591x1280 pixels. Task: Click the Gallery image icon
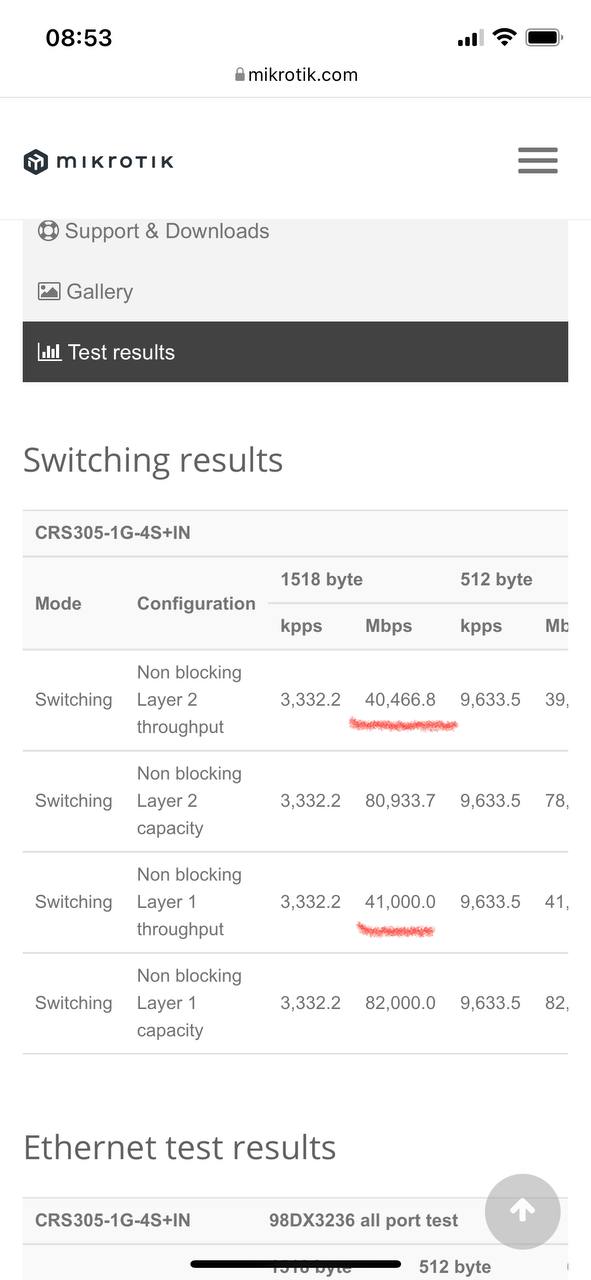pos(49,292)
